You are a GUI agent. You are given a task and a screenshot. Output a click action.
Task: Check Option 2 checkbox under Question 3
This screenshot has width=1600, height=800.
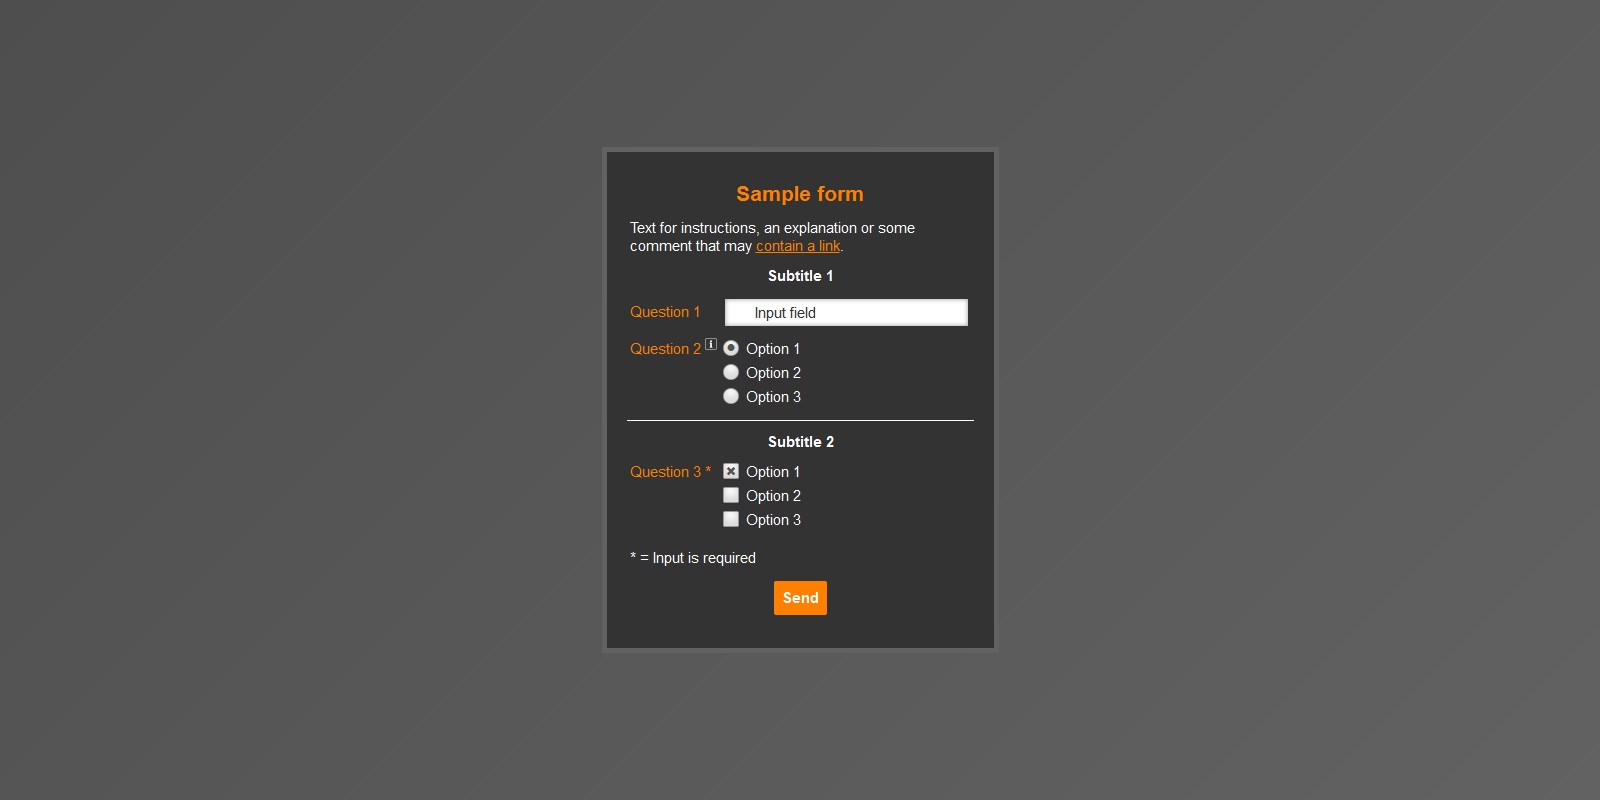coord(731,495)
